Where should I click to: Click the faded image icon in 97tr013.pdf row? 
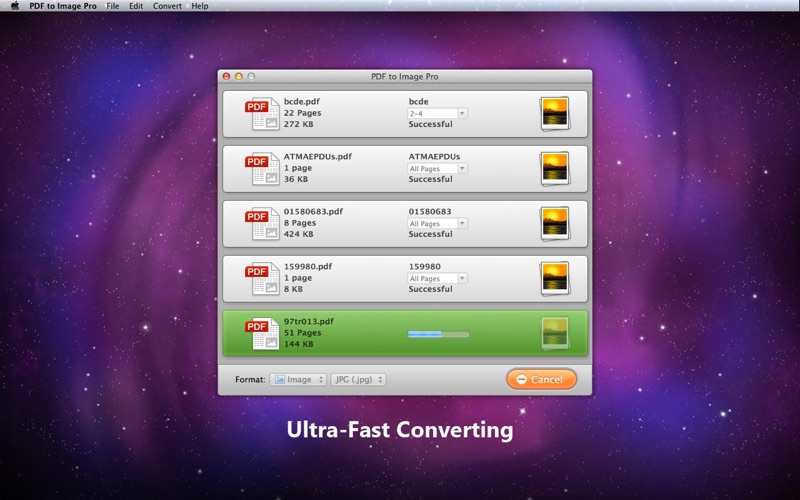coord(555,333)
